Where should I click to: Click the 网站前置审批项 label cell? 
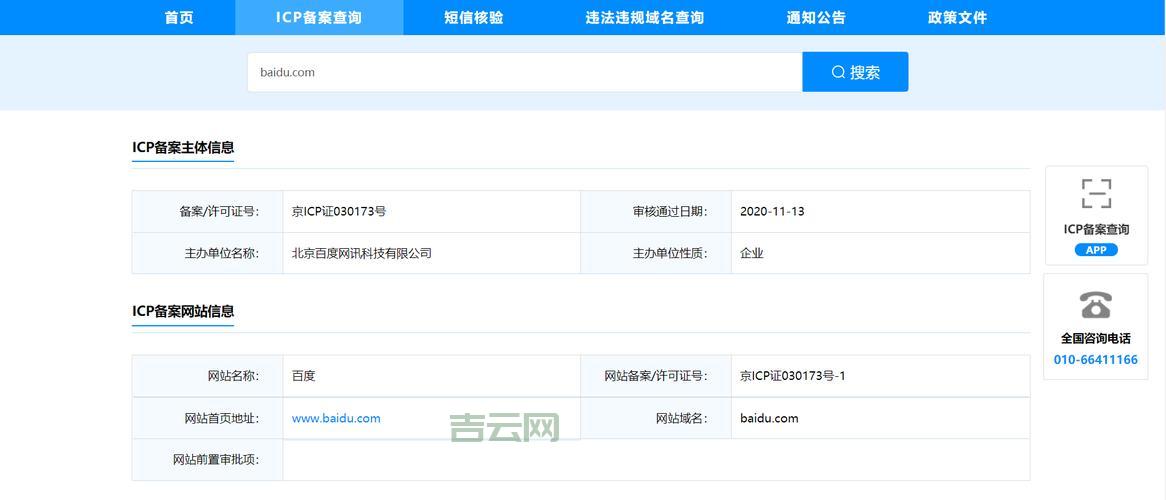[x=207, y=460]
